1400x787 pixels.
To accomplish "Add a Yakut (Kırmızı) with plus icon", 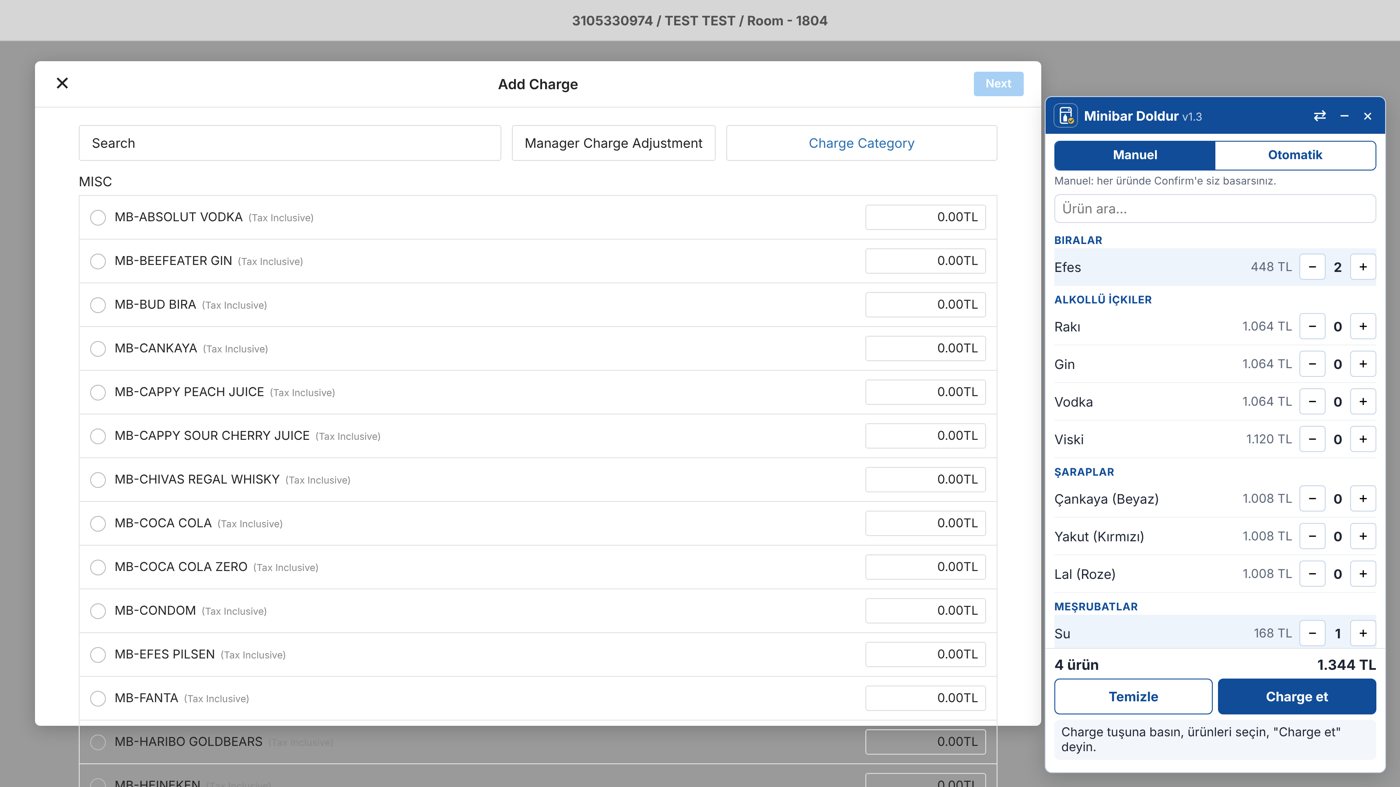I will click(1363, 536).
